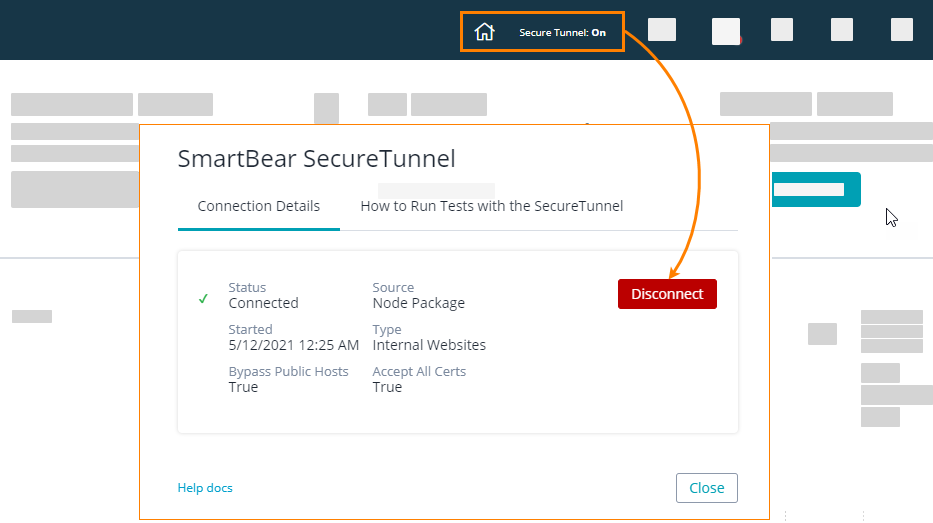
Task: Click the Accept All Certs label
Action: (x=419, y=371)
